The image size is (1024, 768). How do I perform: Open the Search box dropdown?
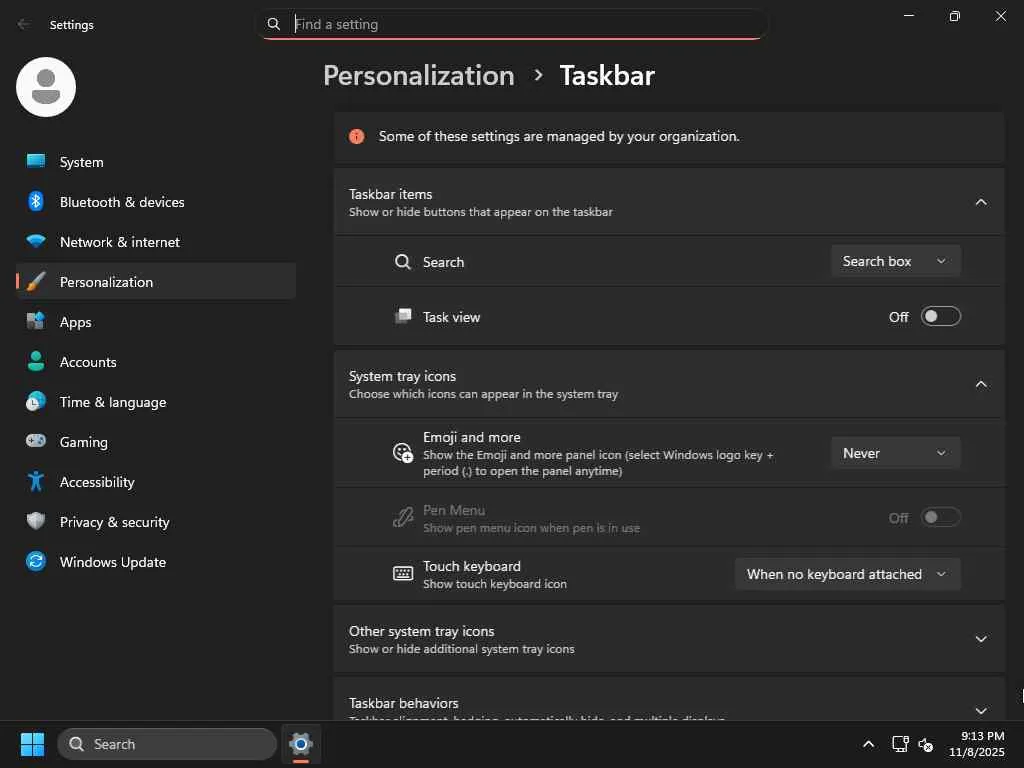[895, 261]
